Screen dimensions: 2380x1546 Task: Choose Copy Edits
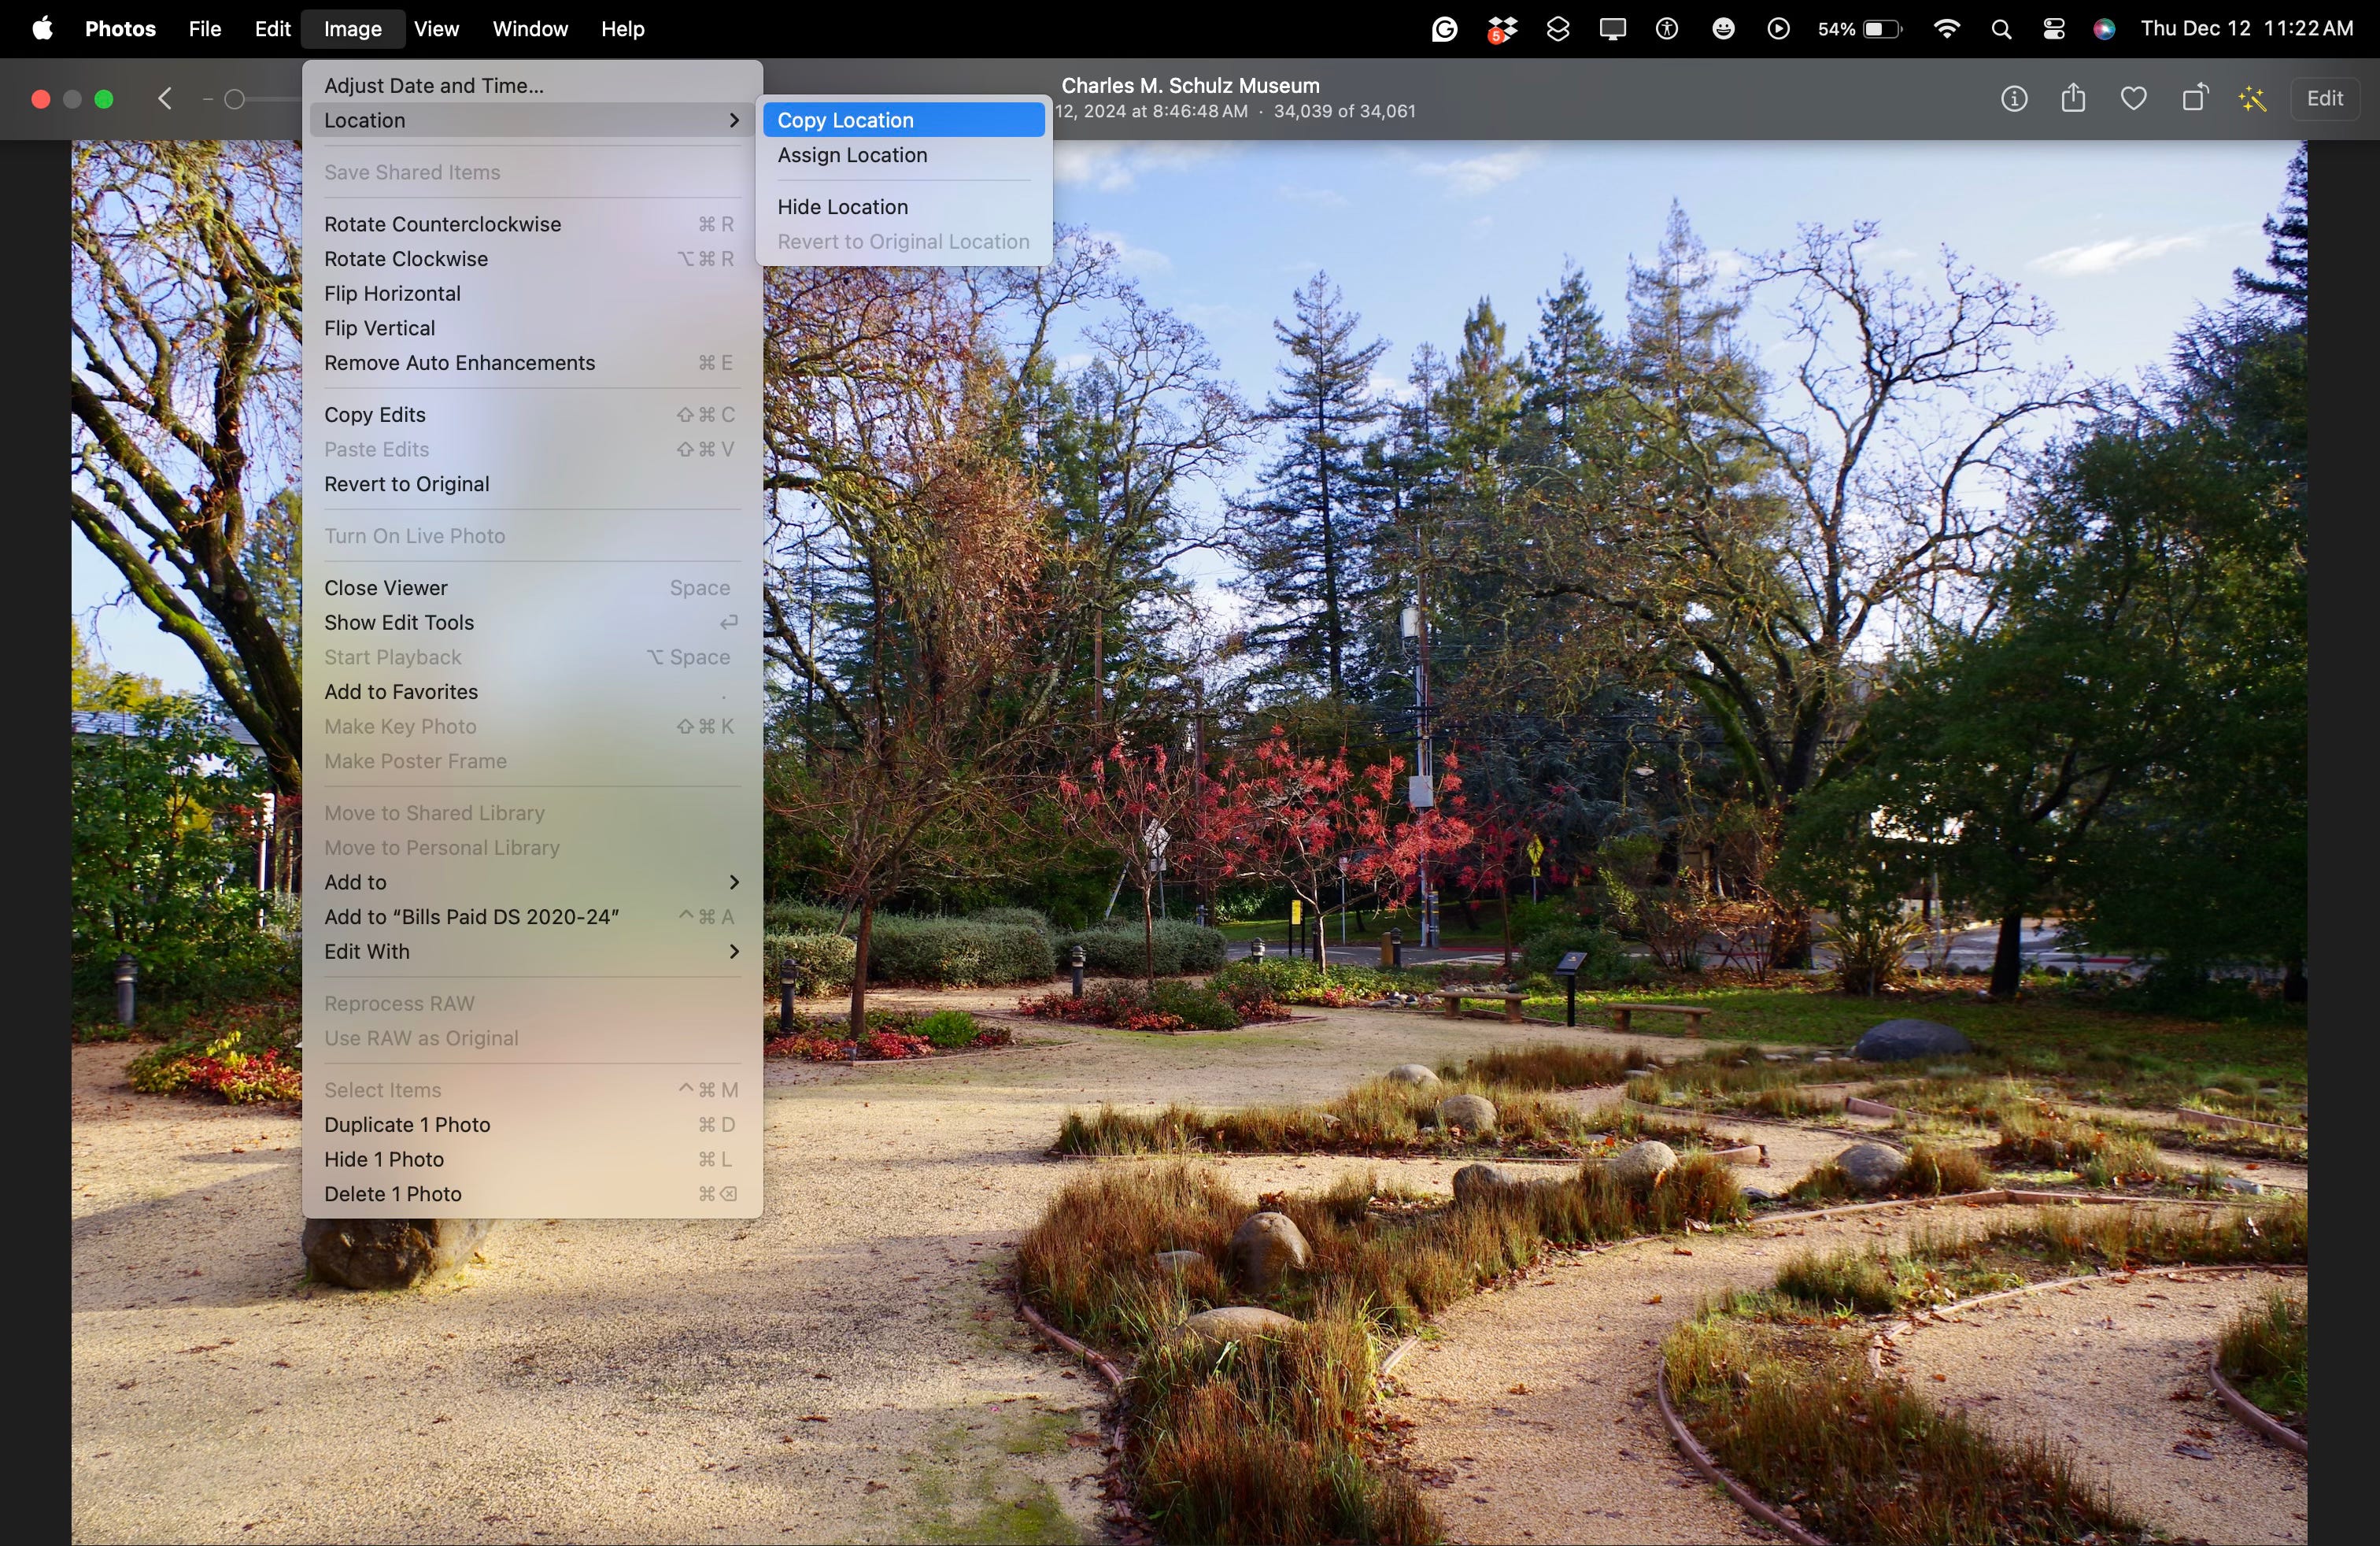[532, 415]
